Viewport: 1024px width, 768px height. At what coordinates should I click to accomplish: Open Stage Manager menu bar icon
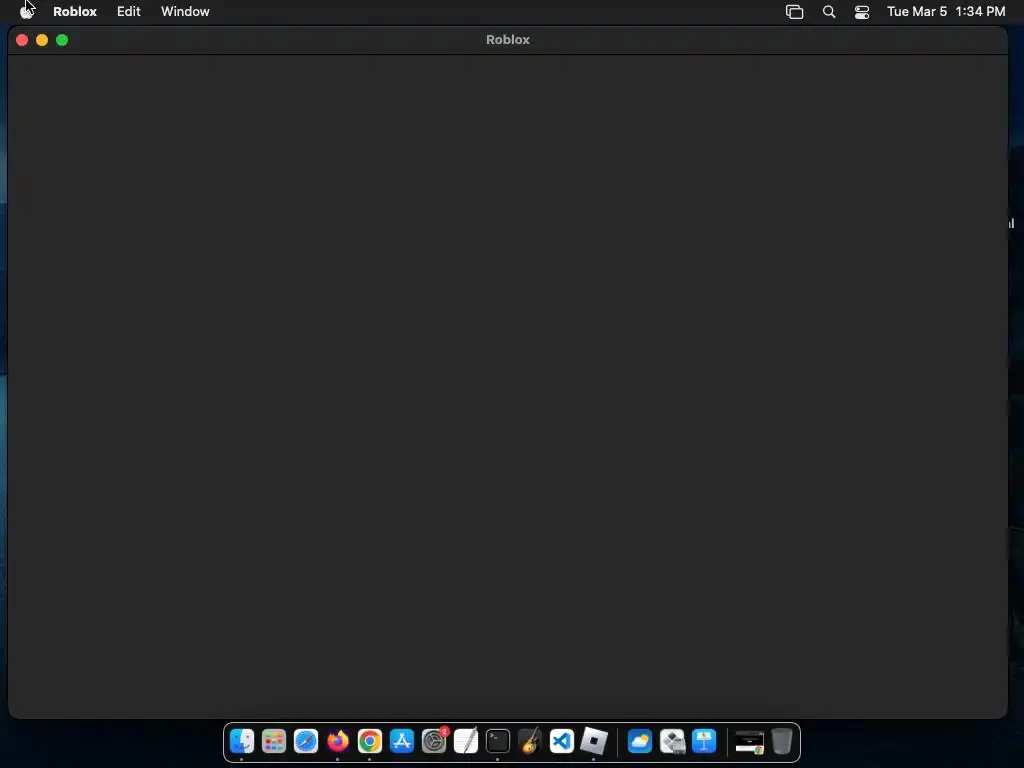click(x=794, y=12)
